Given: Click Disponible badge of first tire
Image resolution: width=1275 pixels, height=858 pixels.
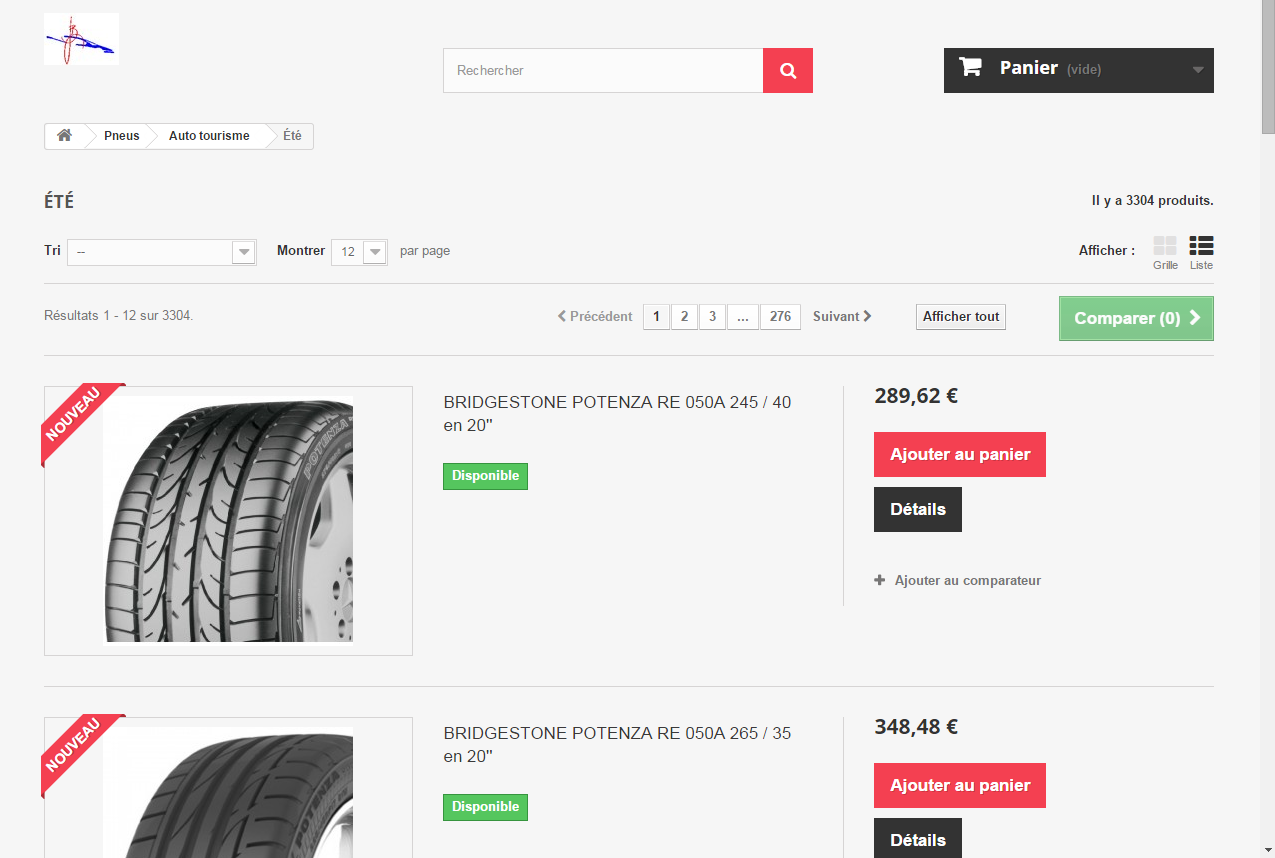Looking at the screenshot, I should (485, 476).
